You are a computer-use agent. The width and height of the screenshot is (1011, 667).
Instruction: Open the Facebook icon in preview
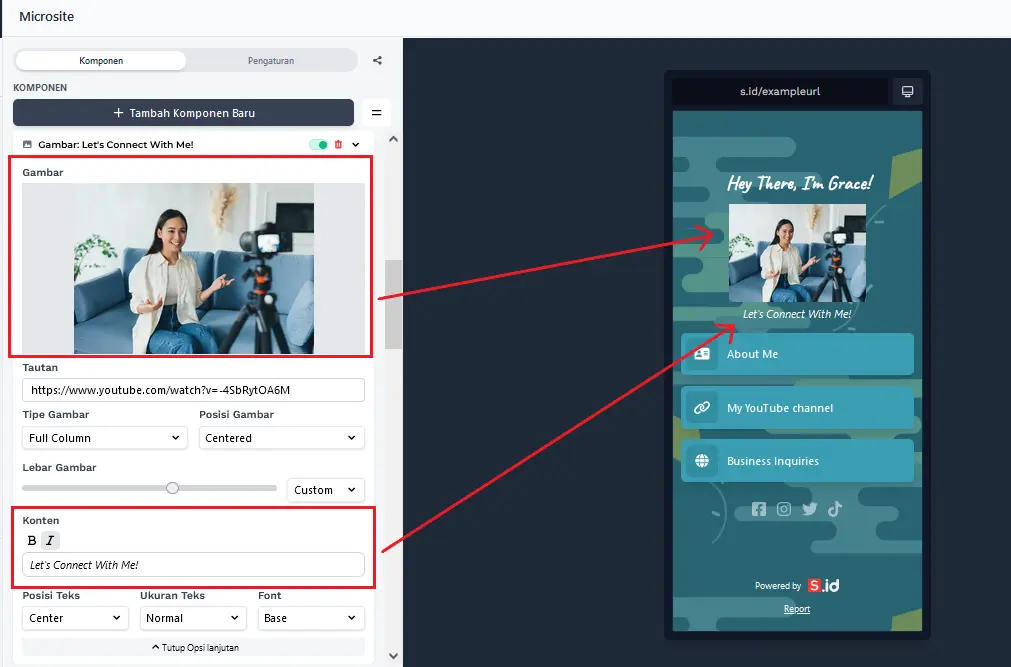[759, 509]
